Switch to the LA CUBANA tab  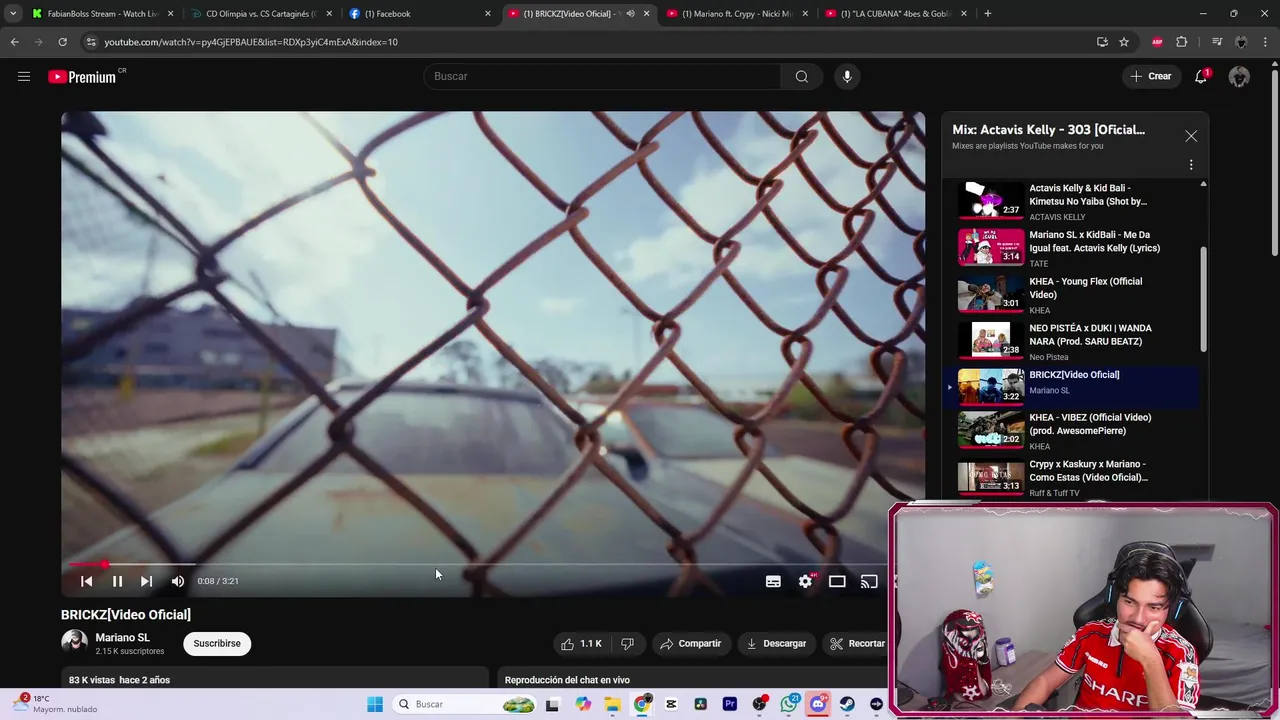coord(895,14)
